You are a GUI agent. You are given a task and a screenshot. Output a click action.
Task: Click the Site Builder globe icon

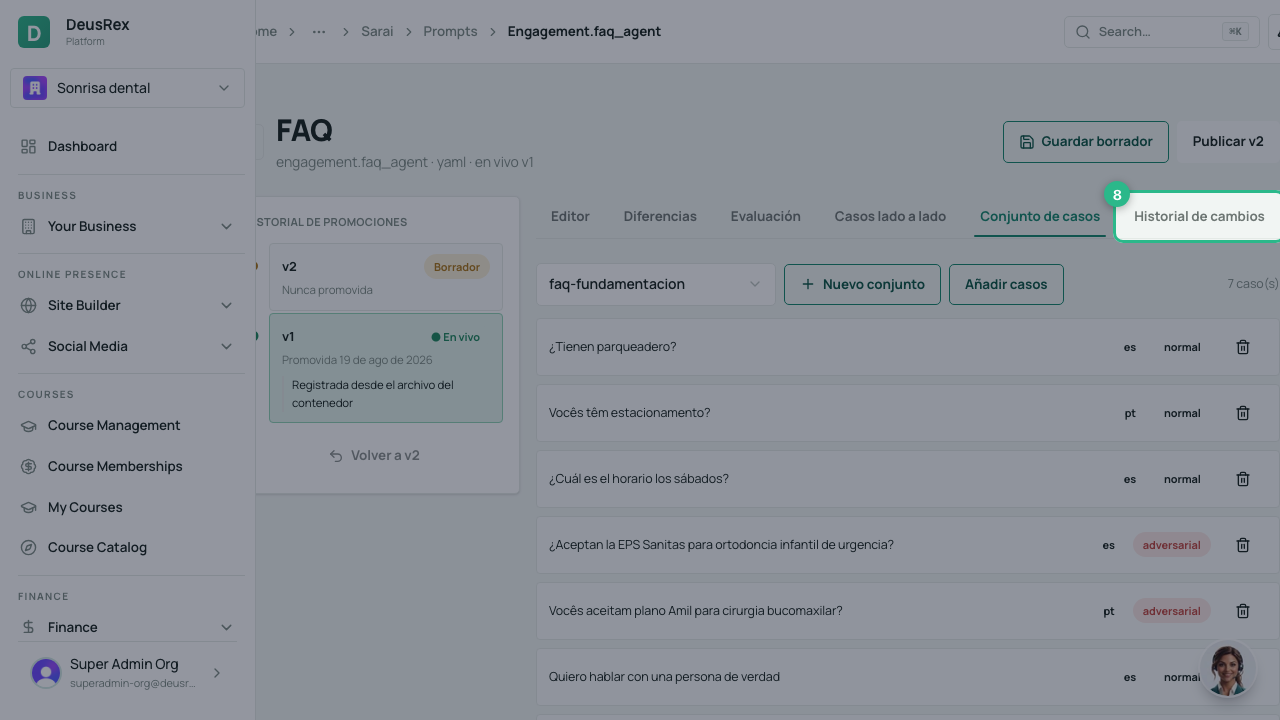pos(28,305)
